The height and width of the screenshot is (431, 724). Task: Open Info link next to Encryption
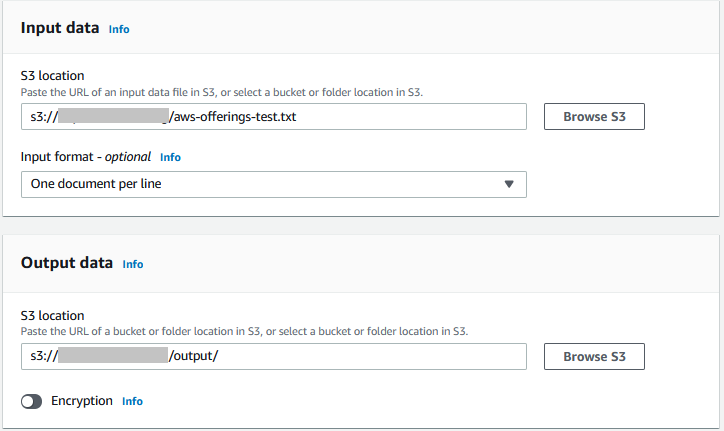132,401
